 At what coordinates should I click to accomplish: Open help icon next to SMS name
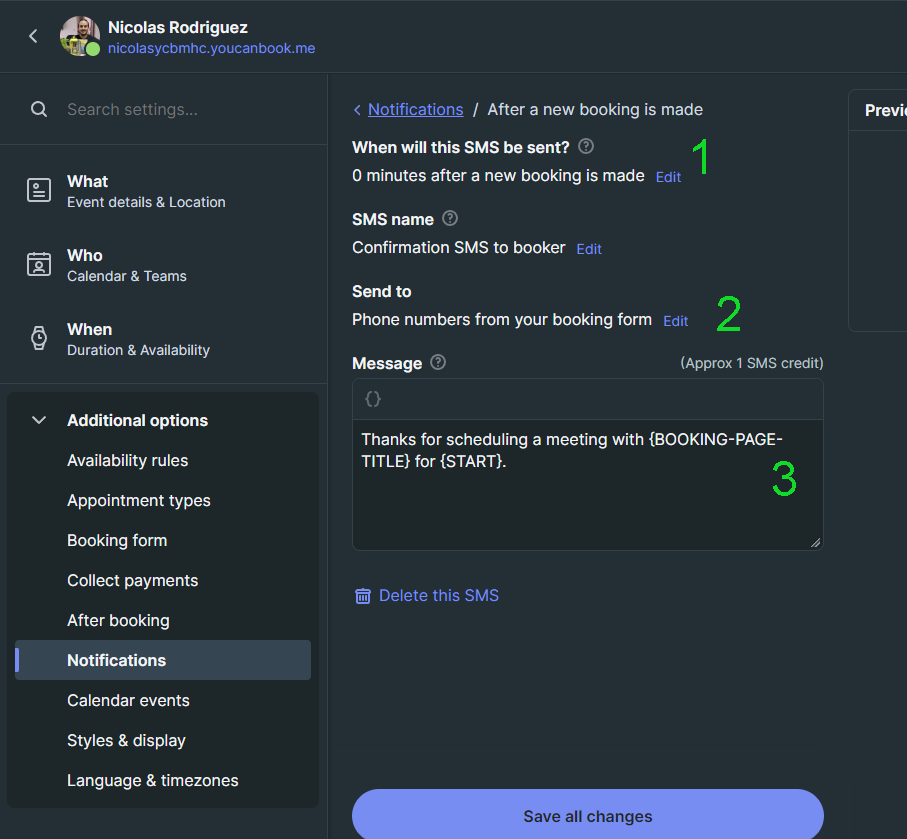click(450, 218)
